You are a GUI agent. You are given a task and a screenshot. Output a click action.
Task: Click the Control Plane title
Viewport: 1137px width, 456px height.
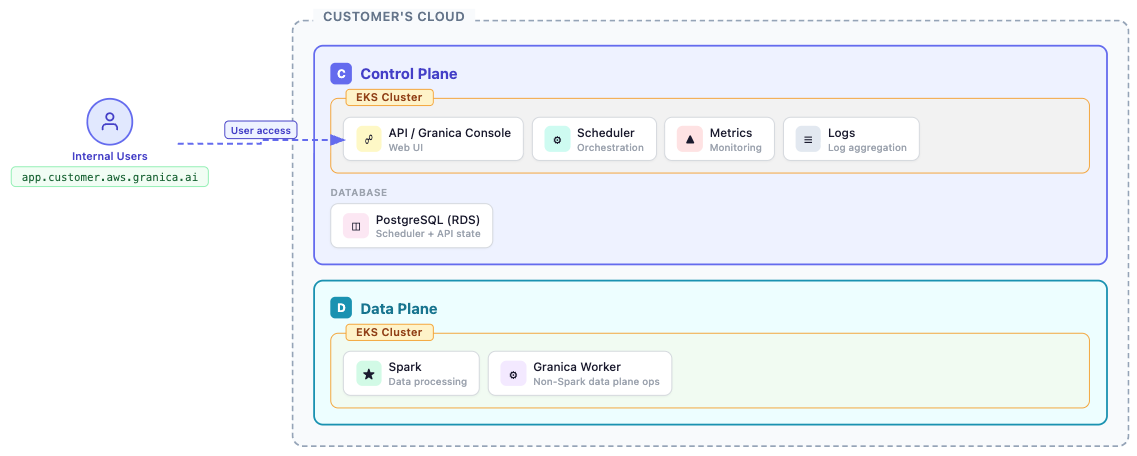click(x=409, y=74)
